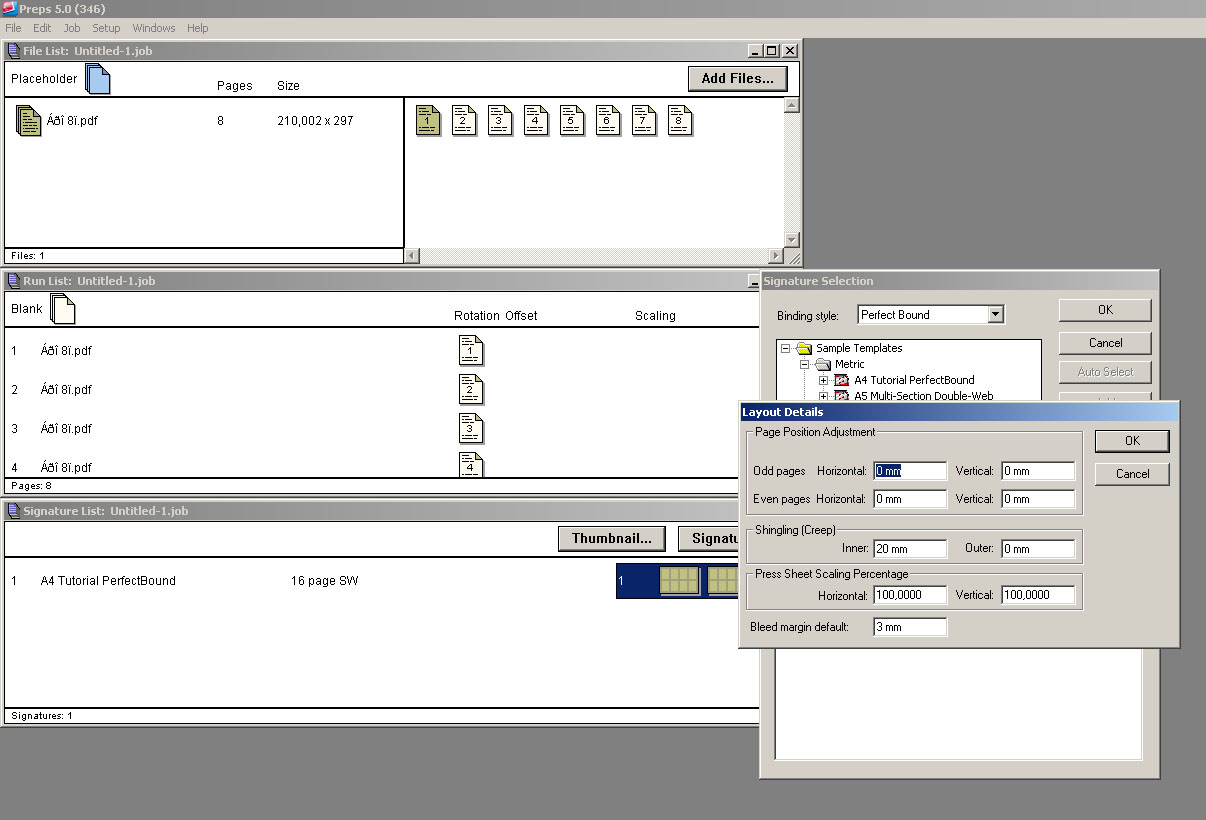1206x820 pixels.
Task: Click signature sheet thumbnail in Signature List
Action: click(679, 581)
